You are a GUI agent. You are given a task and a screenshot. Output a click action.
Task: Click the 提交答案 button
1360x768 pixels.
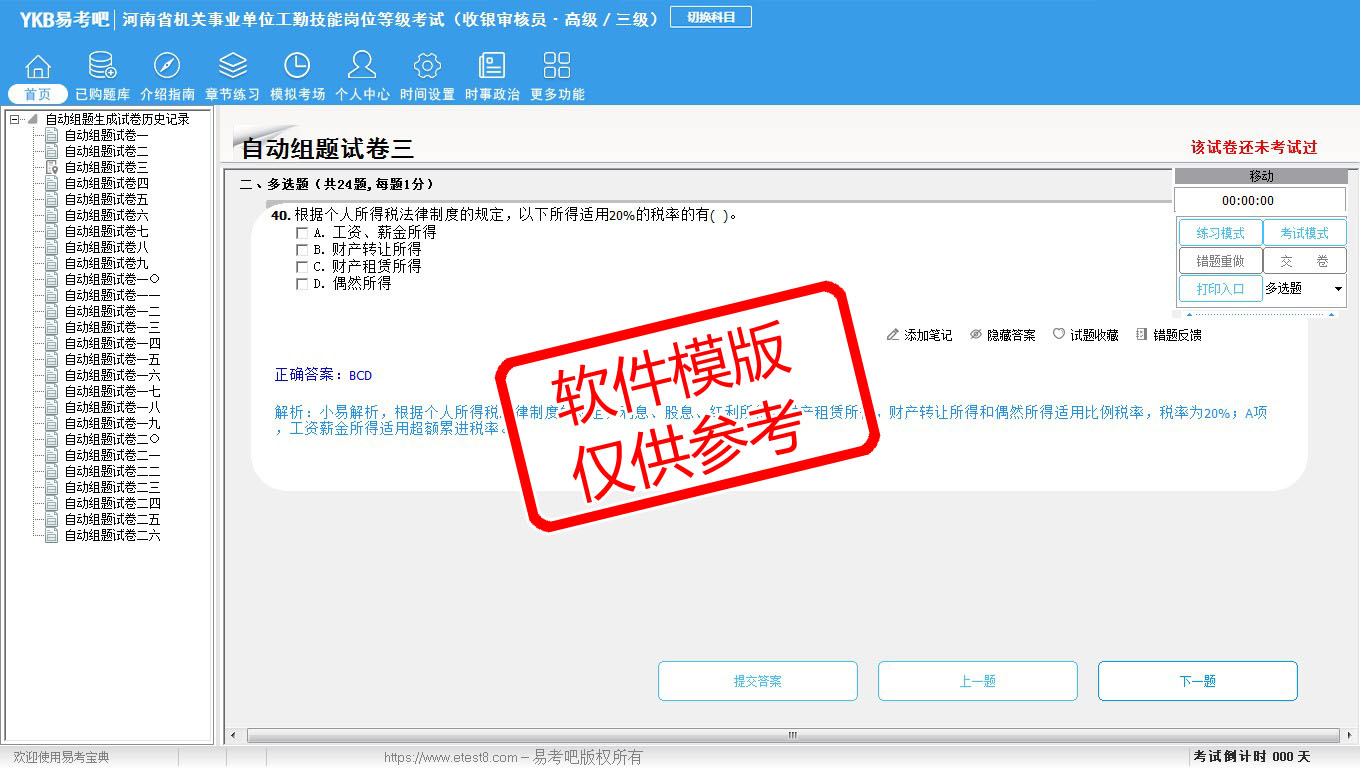pos(757,681)
